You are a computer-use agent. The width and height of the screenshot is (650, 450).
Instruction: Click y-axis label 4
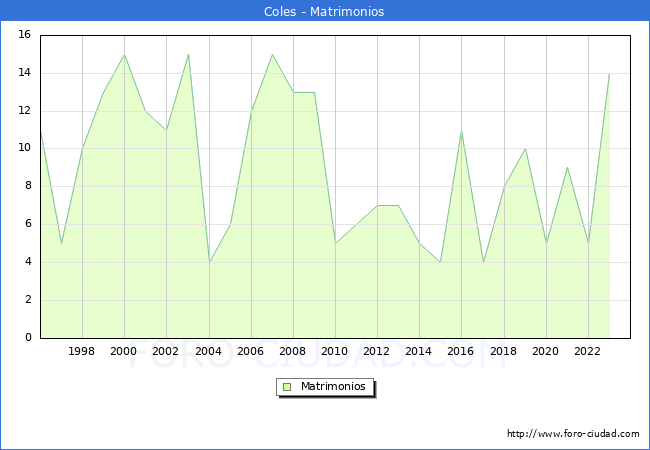pyautogui.click(x=28, y=261)
